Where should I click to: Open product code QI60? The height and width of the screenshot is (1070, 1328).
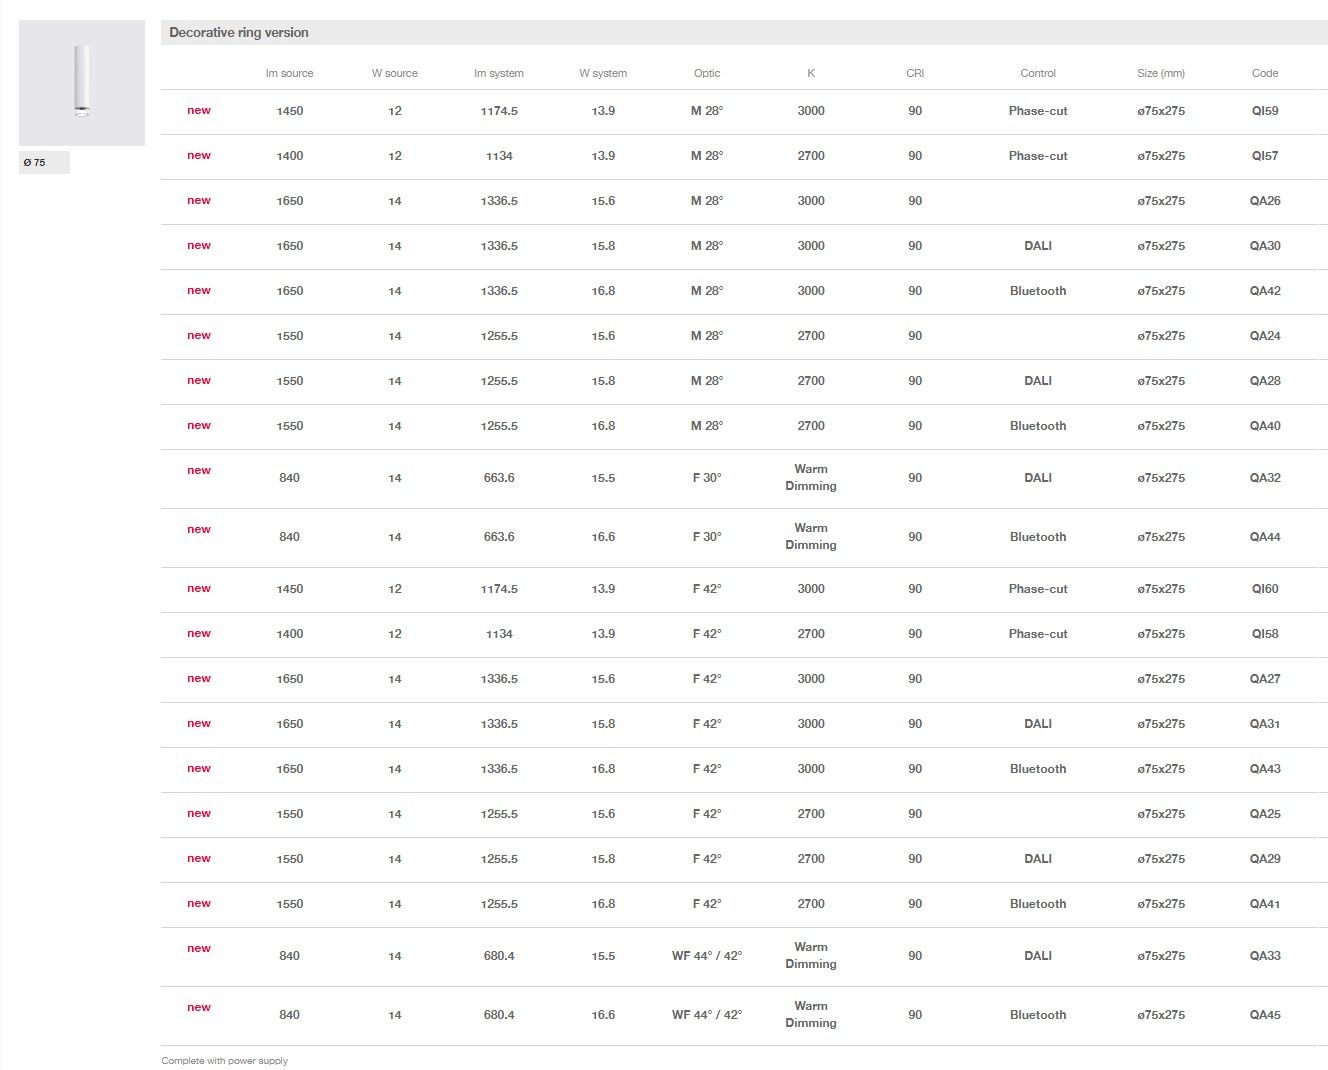1264,589
